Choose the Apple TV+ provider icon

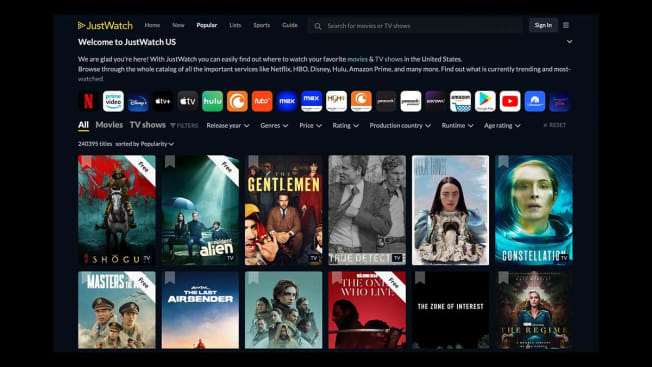coord(163,101)
